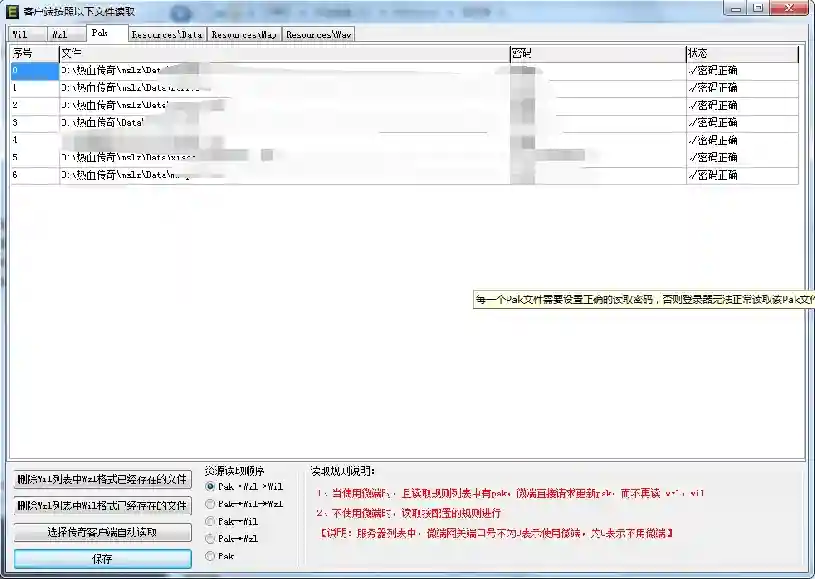Select the Pak tab
815x579 pixels.
pyautogui.click(x=107, y=33)
